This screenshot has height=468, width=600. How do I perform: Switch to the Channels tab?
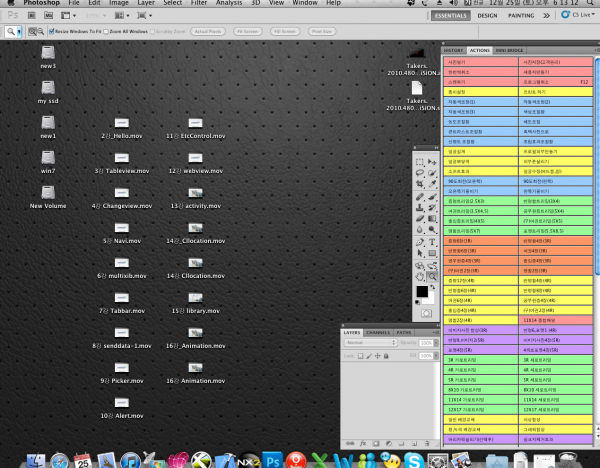[x=378, y=333]
